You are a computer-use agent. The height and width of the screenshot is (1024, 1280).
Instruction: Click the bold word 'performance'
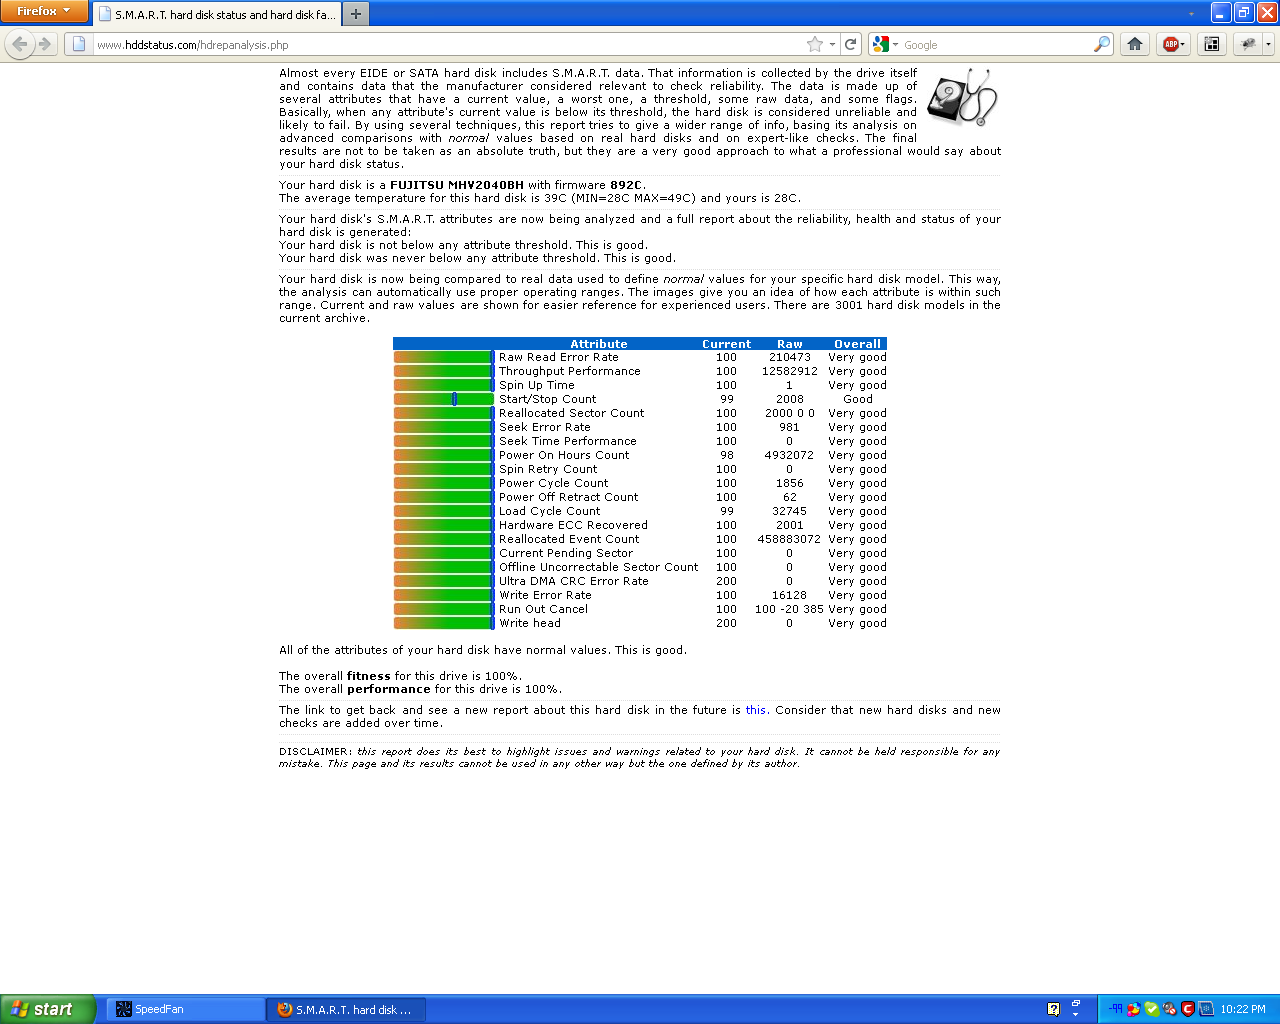click(x=389, y=689)
